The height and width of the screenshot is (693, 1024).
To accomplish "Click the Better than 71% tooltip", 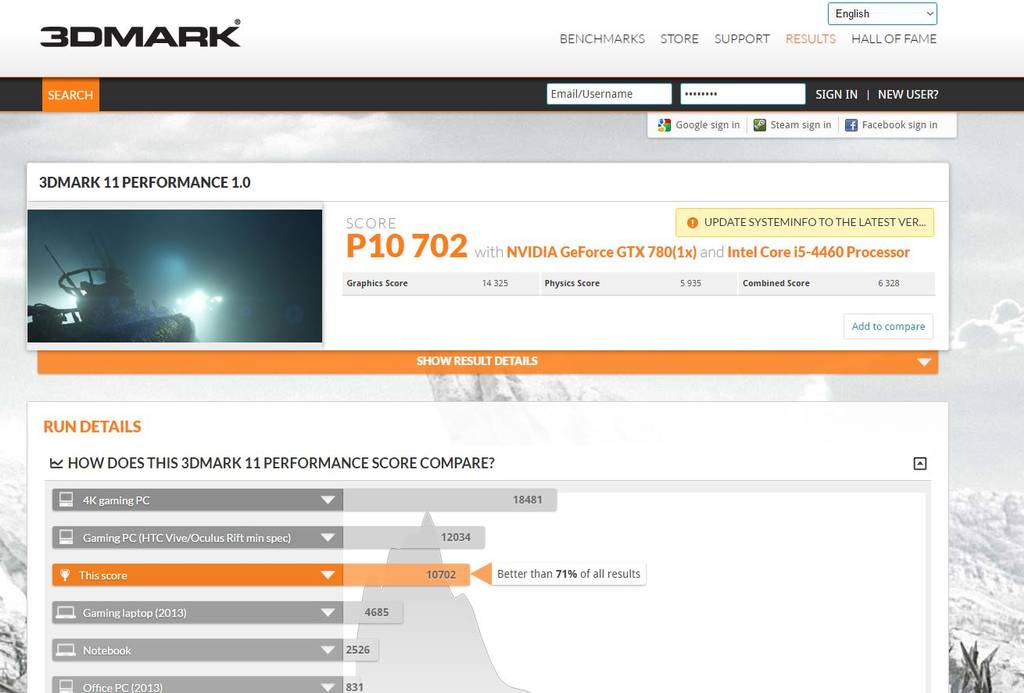I will pos(568,574).
